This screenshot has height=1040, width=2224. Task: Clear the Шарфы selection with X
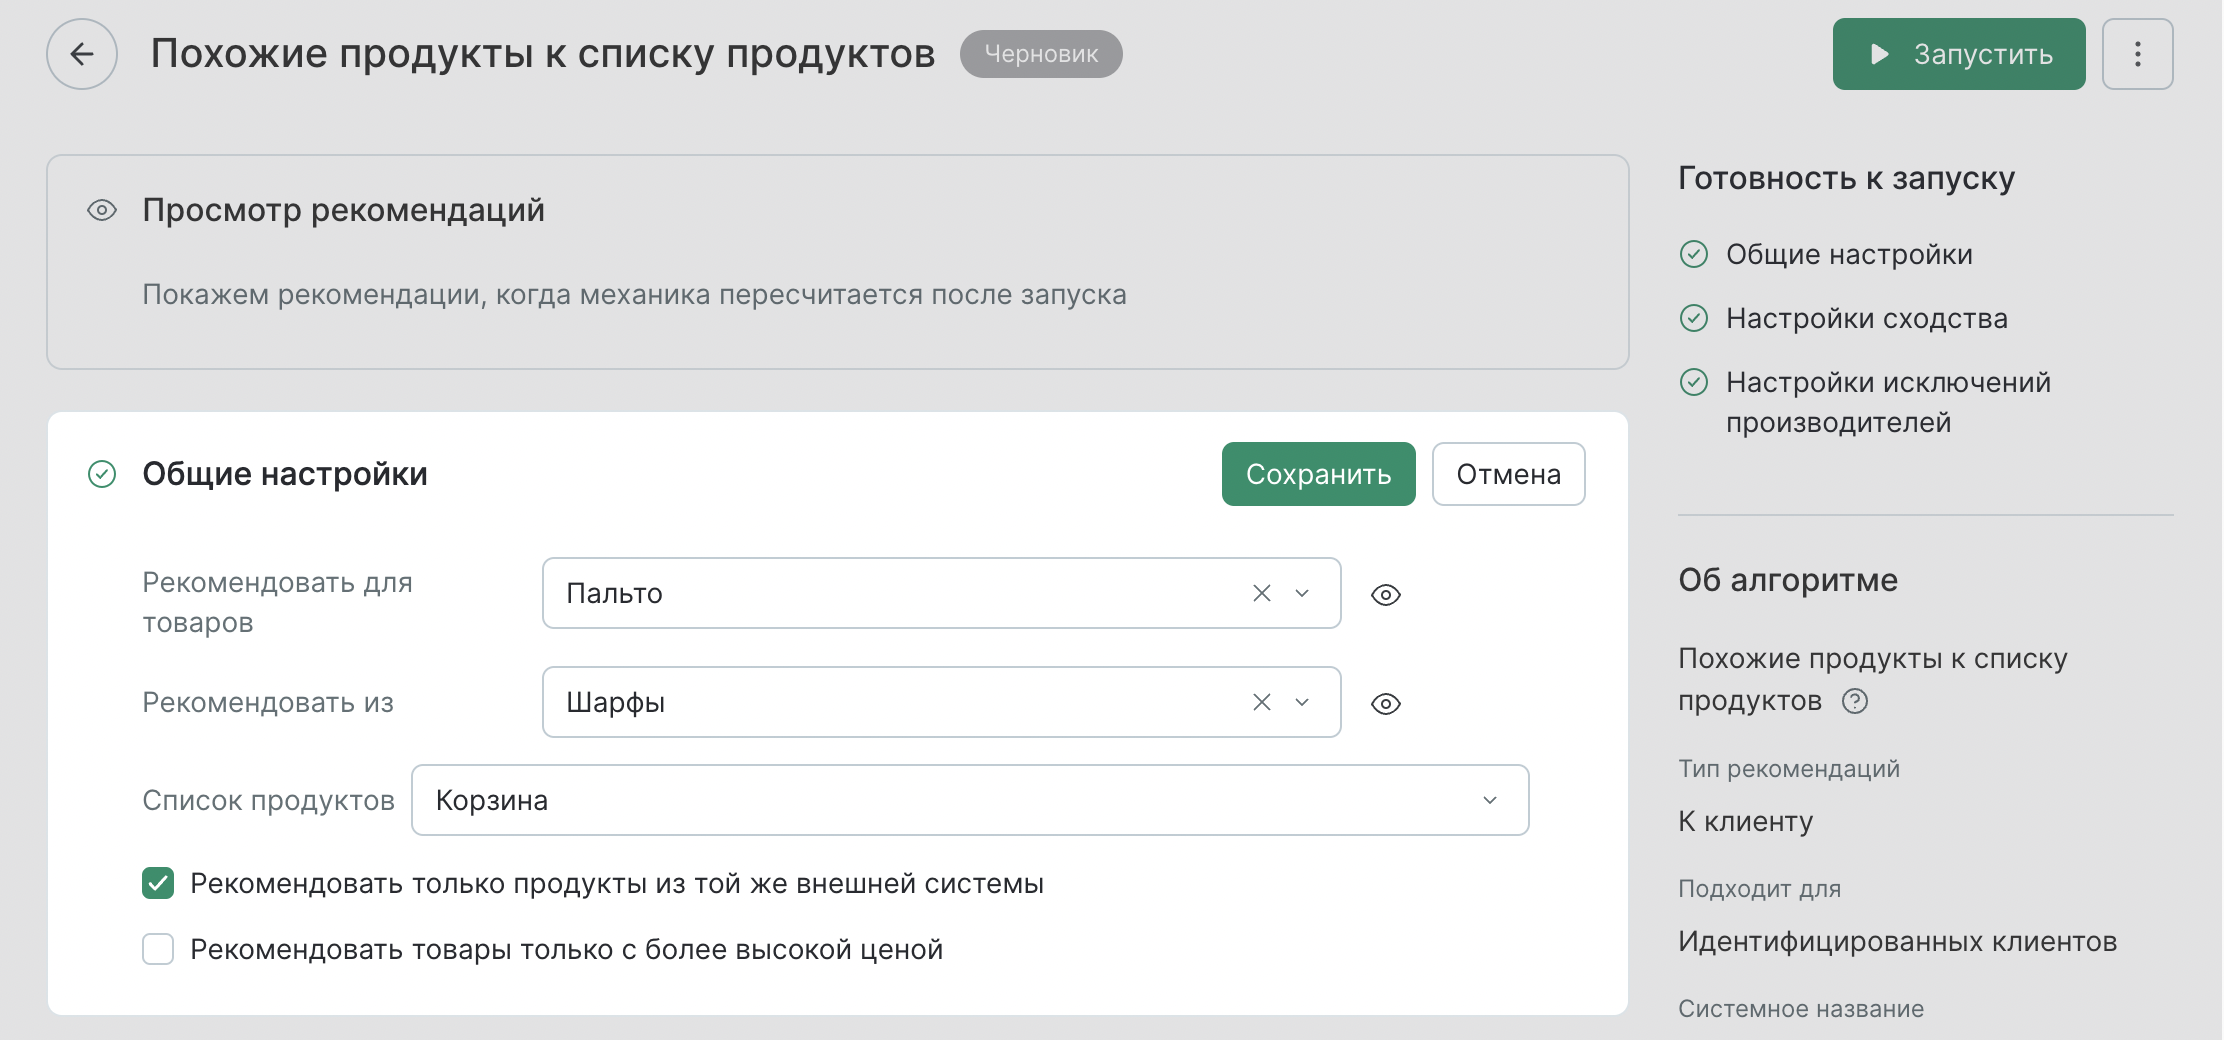[x=1262, y=702]
